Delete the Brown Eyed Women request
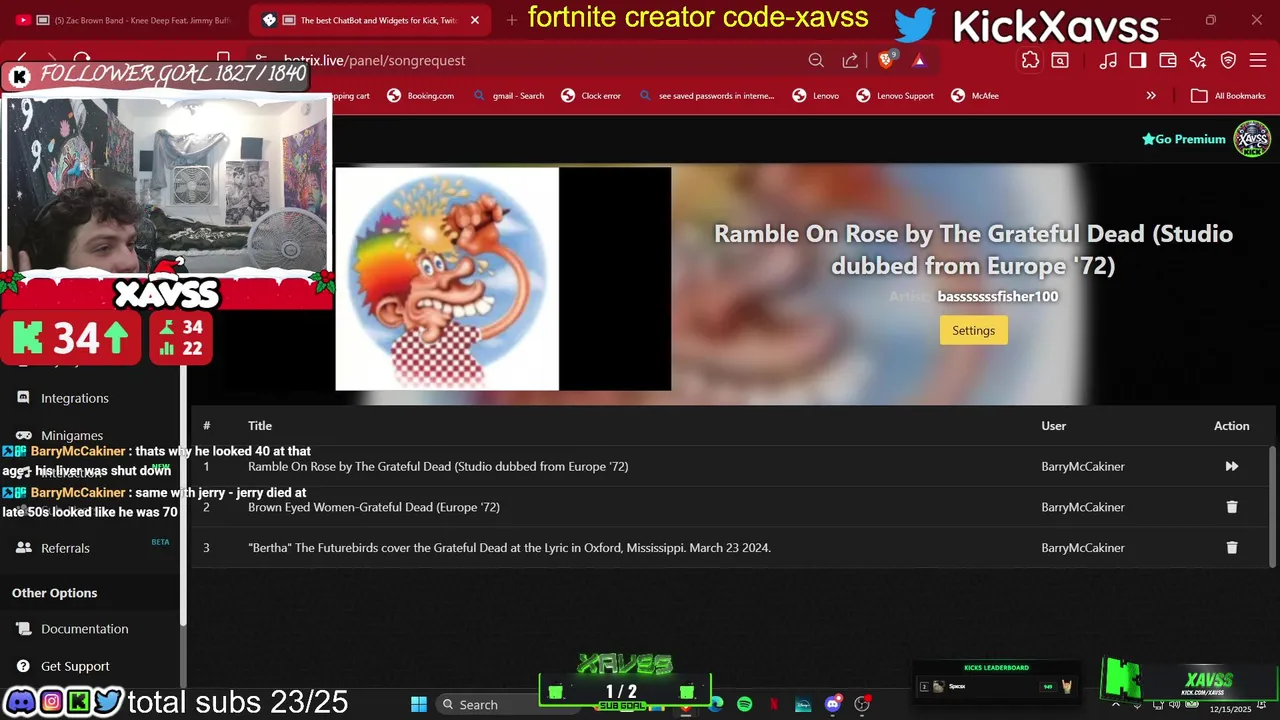The height and width of the screenshot is (720, 1280). [1231, 507]
